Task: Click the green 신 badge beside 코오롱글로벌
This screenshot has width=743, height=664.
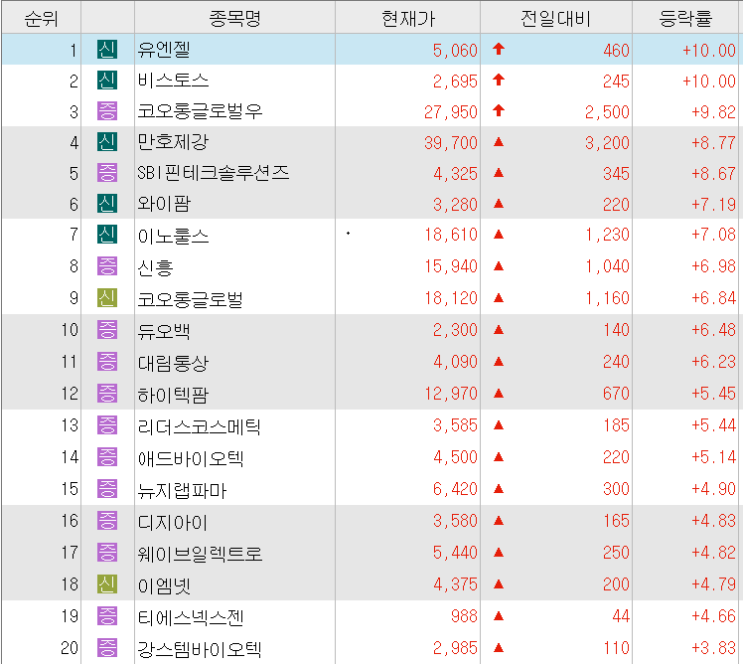Action: click(x=107, y=298)
